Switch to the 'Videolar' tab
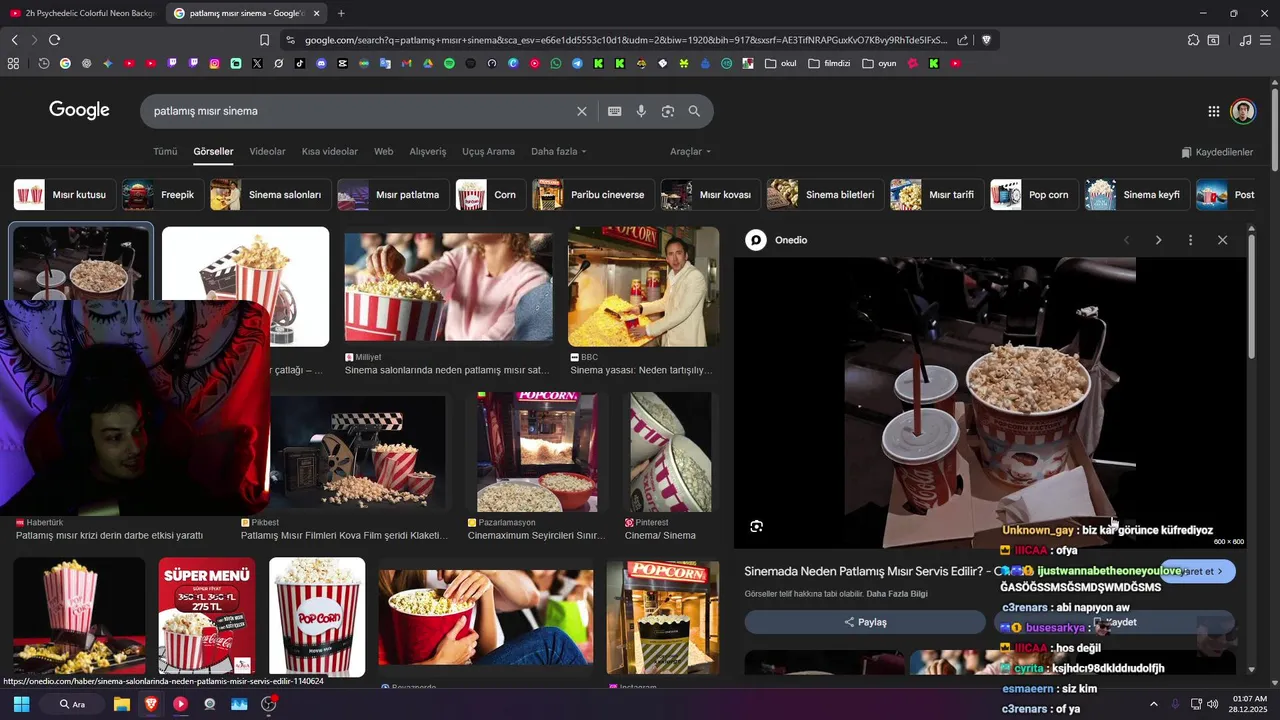1280x720 pixels. pos(267,152)
